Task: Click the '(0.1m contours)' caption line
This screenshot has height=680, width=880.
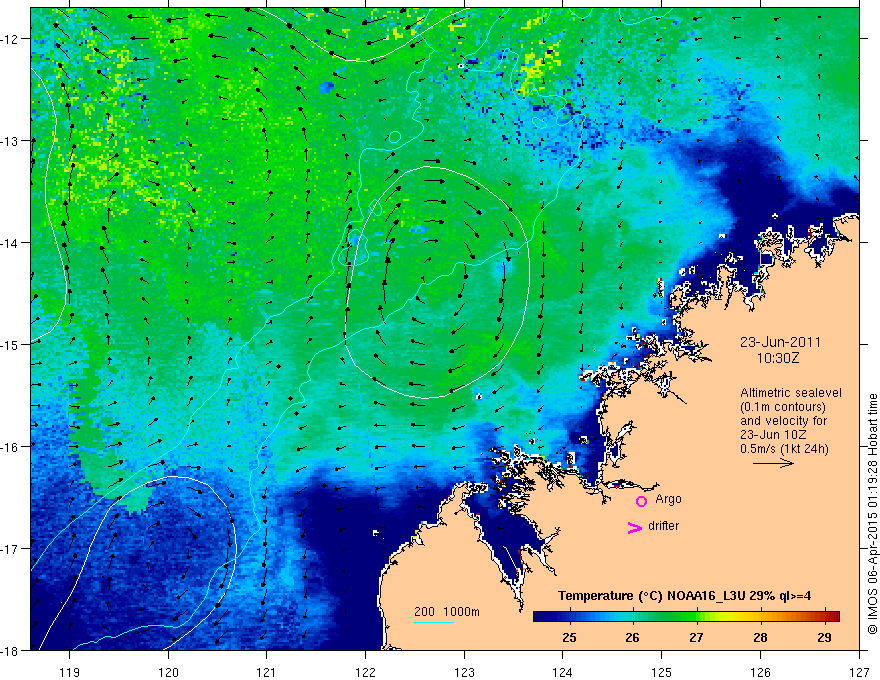Action: tap(783, 407)
